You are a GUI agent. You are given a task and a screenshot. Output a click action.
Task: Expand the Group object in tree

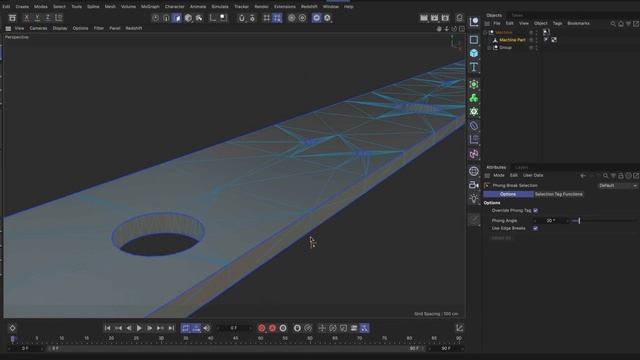(x=489, y=48)
